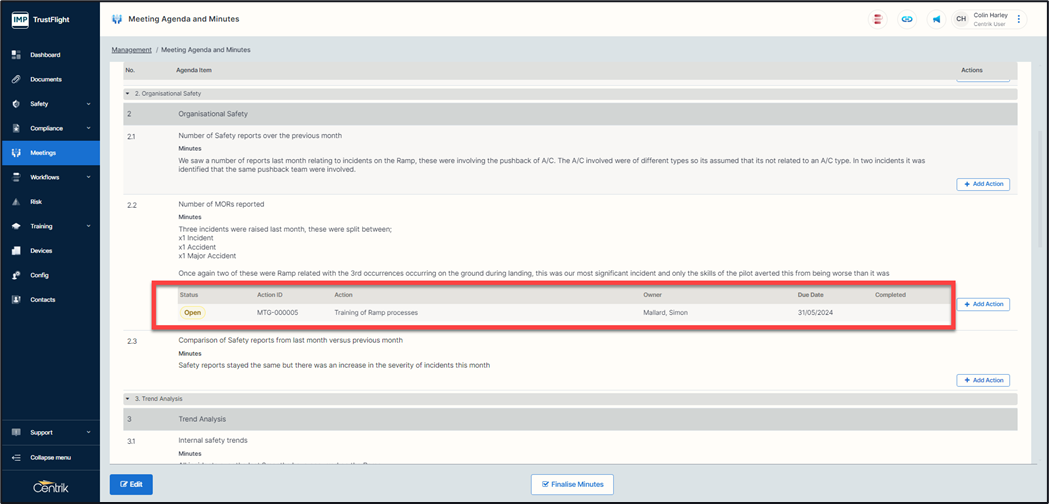This screenshot has width=1049, height=504.
Task: Click the Config icon in sidebar
Action: click(x=16, y=275)
